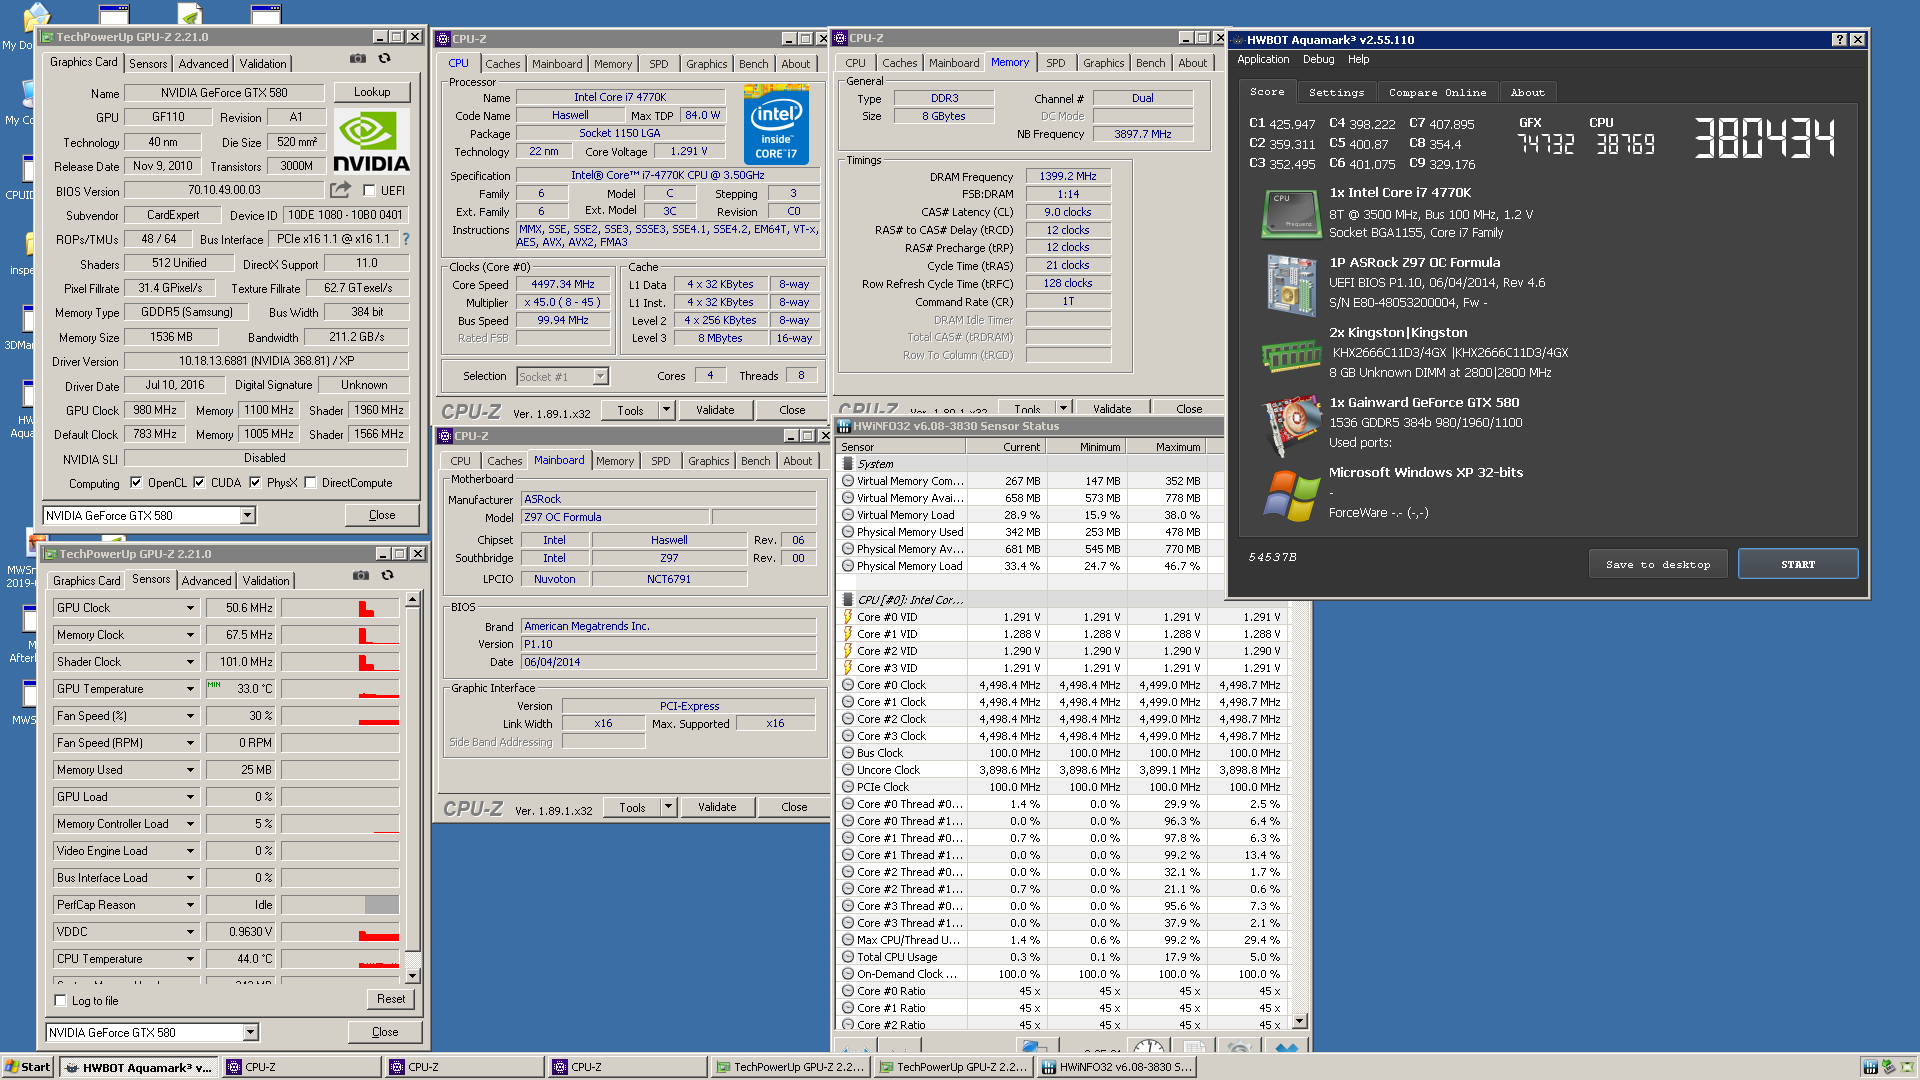Open the GPU Temperature sensor dropdown

point(190,689)
